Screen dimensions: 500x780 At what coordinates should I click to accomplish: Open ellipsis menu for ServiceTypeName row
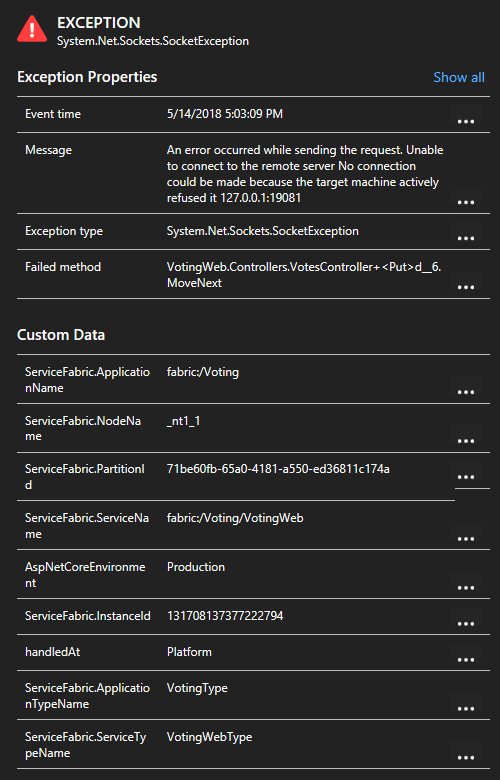pos(466,758)
